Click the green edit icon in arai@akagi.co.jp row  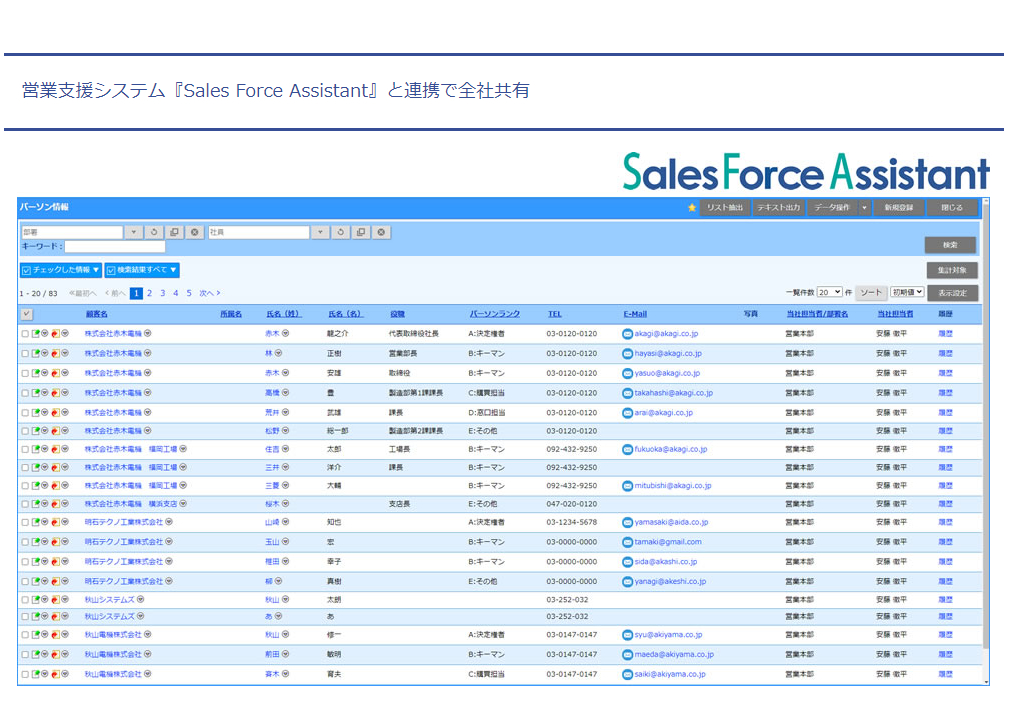coord(36,412)
